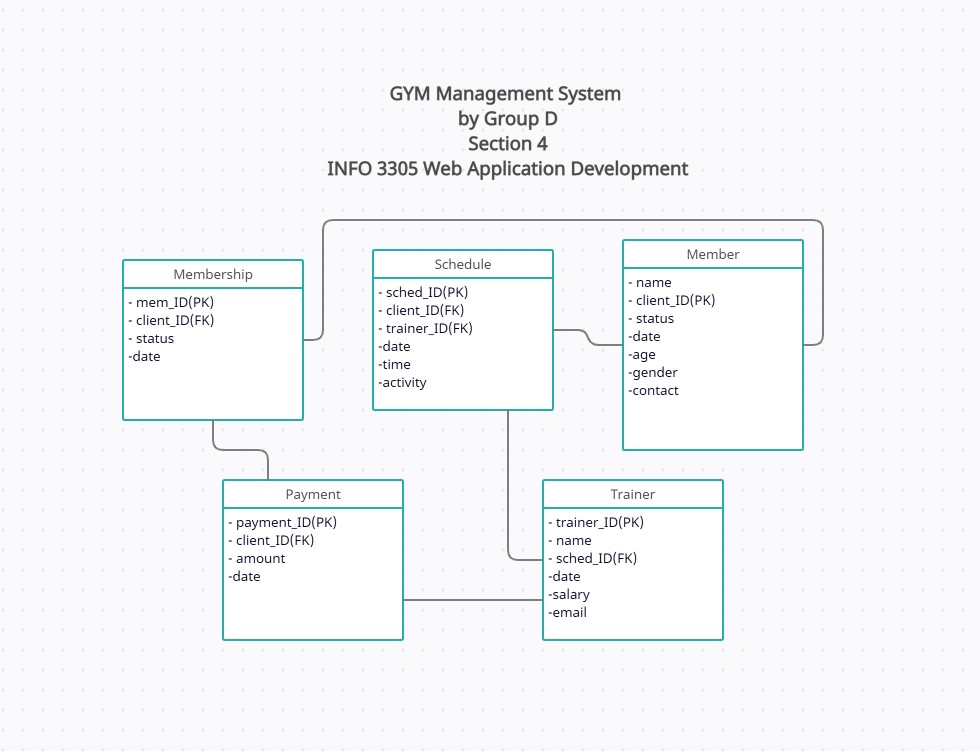Click the amount attribute in Payment
This screenshot has height=751, width=980.
[259, 558]
